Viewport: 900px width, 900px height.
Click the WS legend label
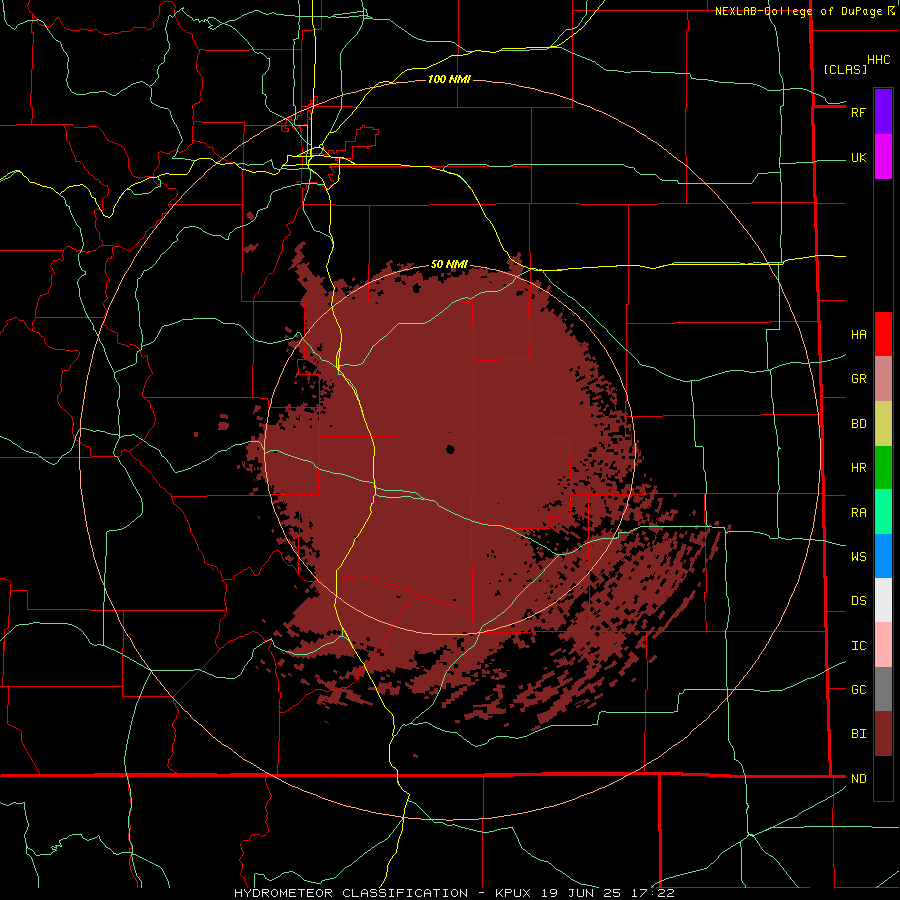click(x=858, y=556)
